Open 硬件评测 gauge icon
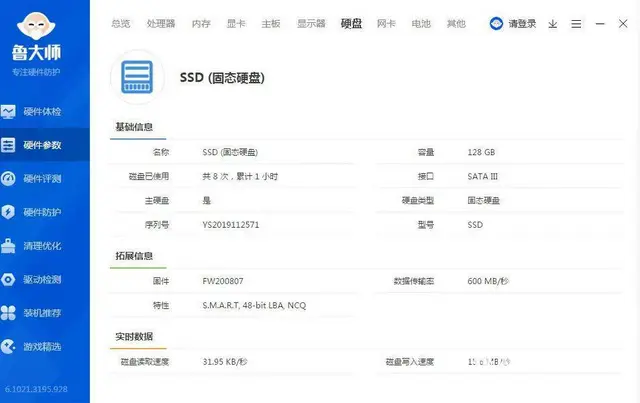This screenshot has width=640, height=403. 8,178
